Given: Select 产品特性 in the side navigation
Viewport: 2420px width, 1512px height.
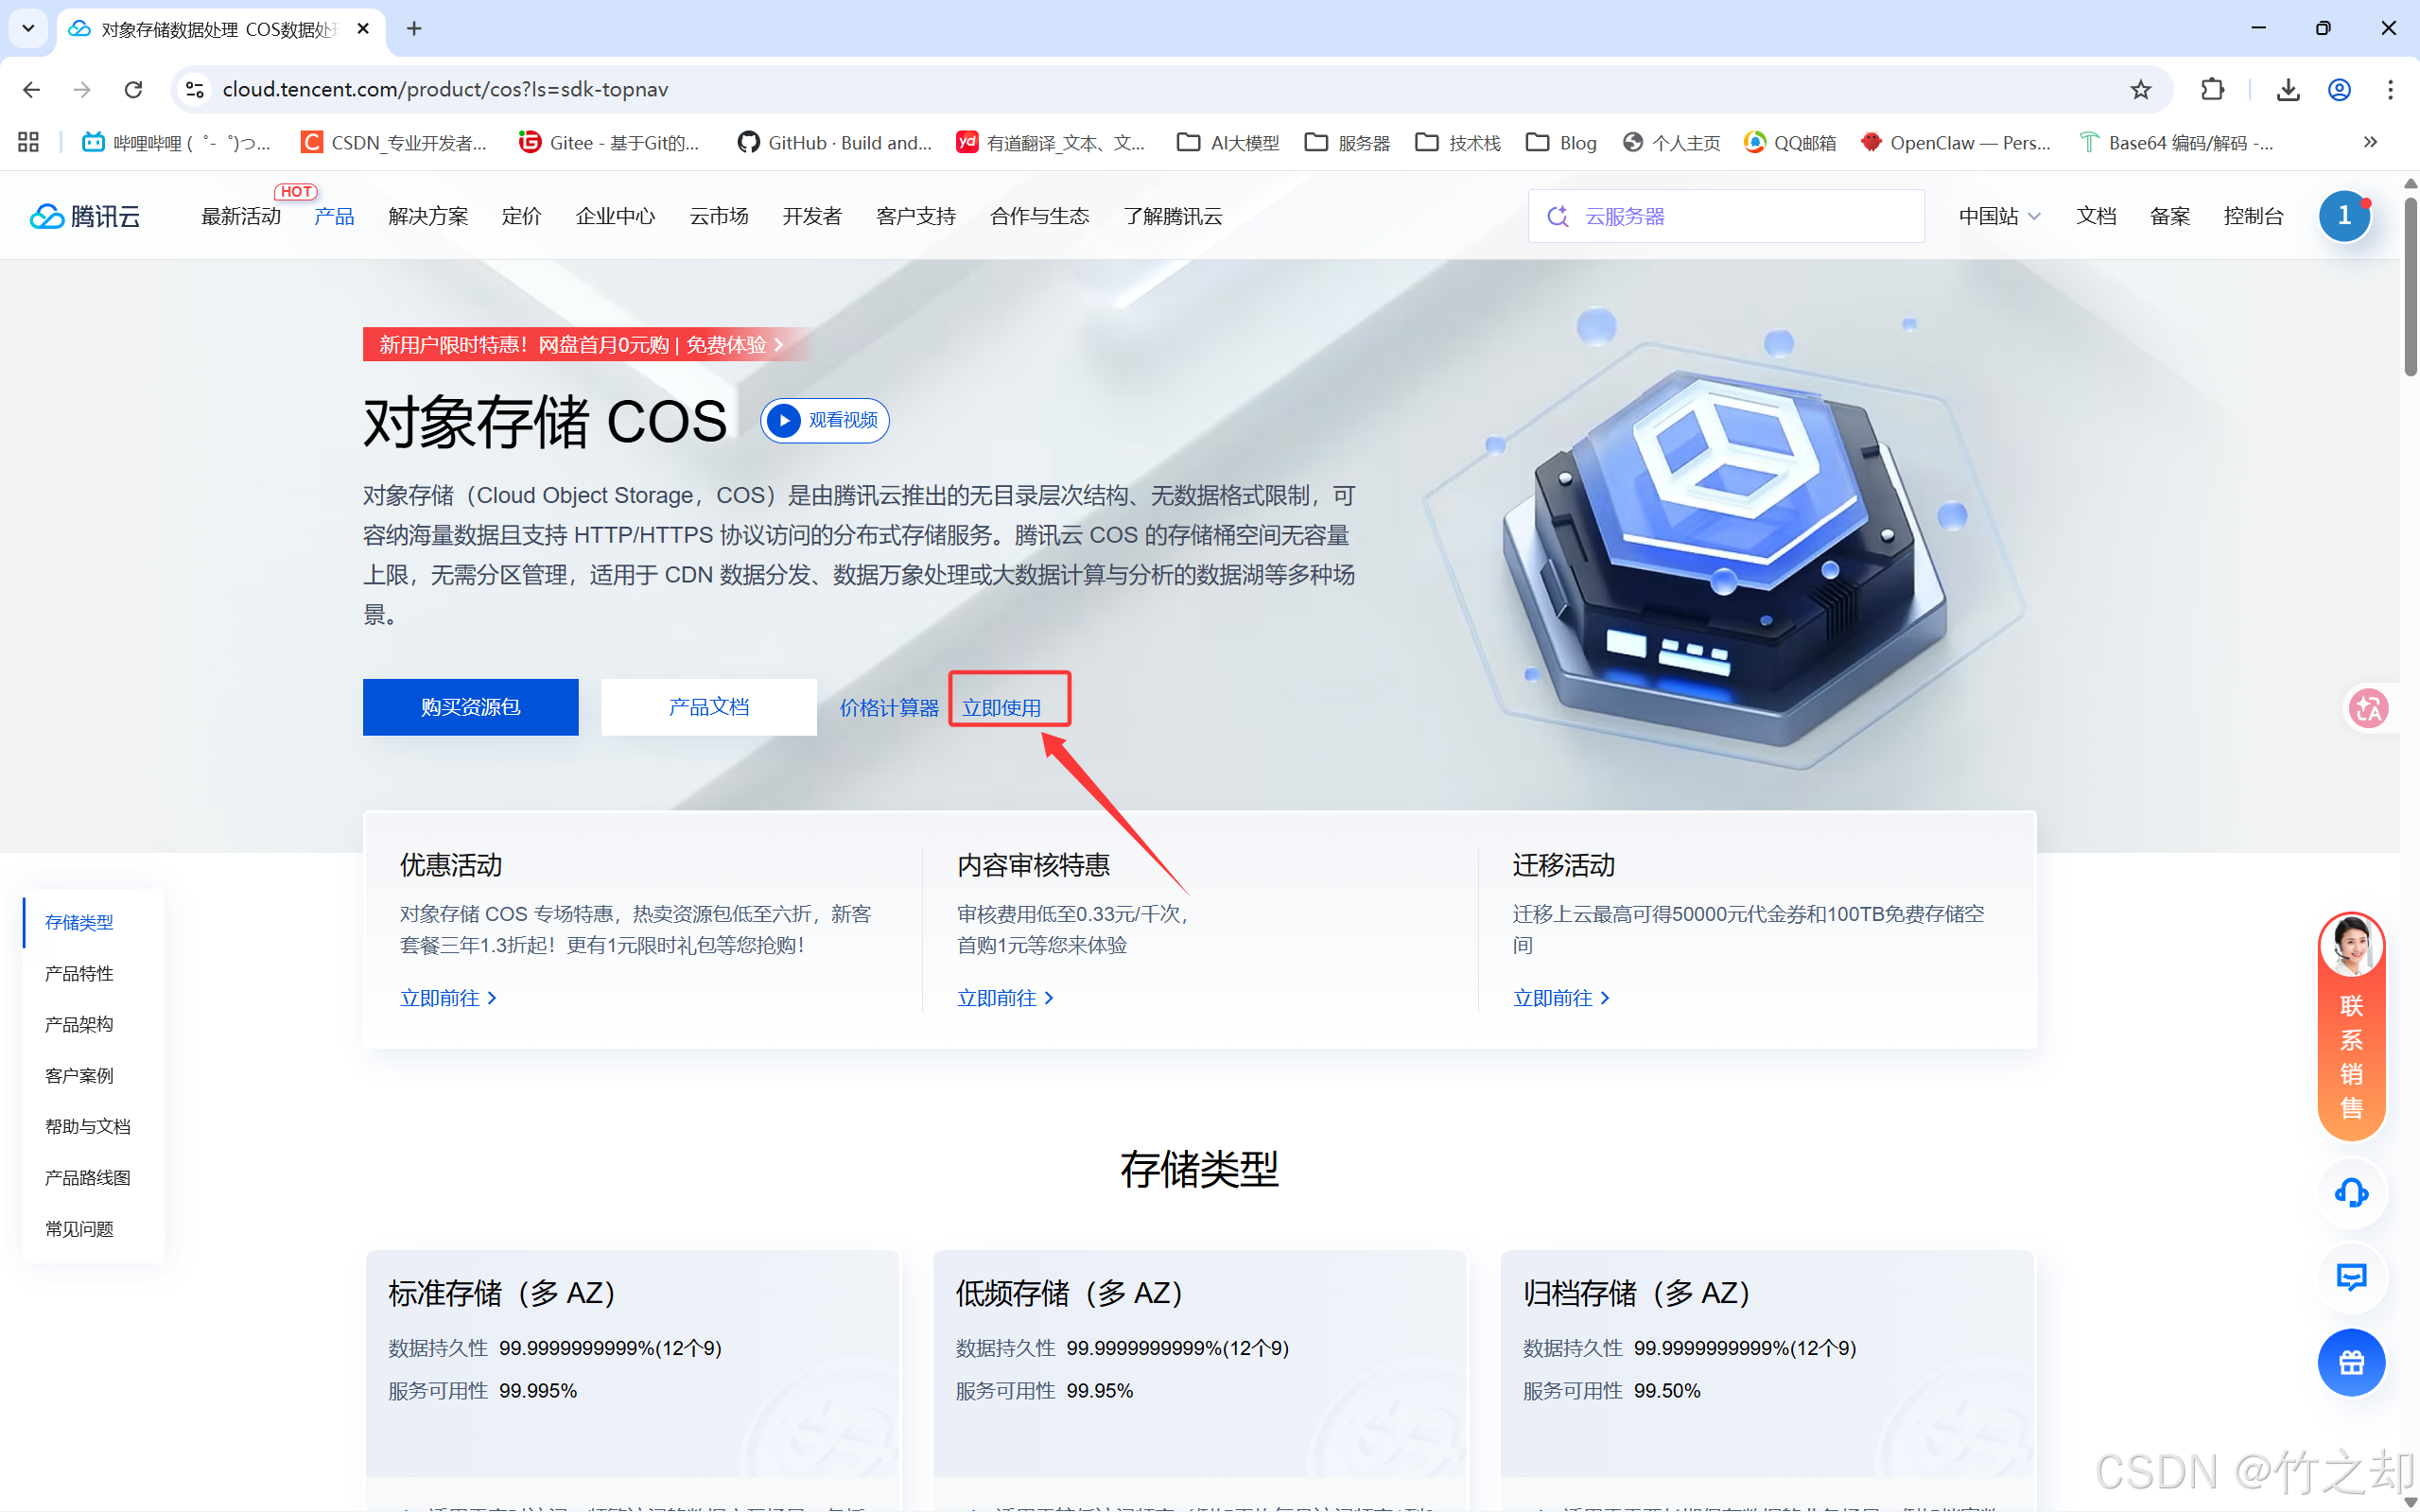Looking at the screenshot, I should [x=79, y=973].
